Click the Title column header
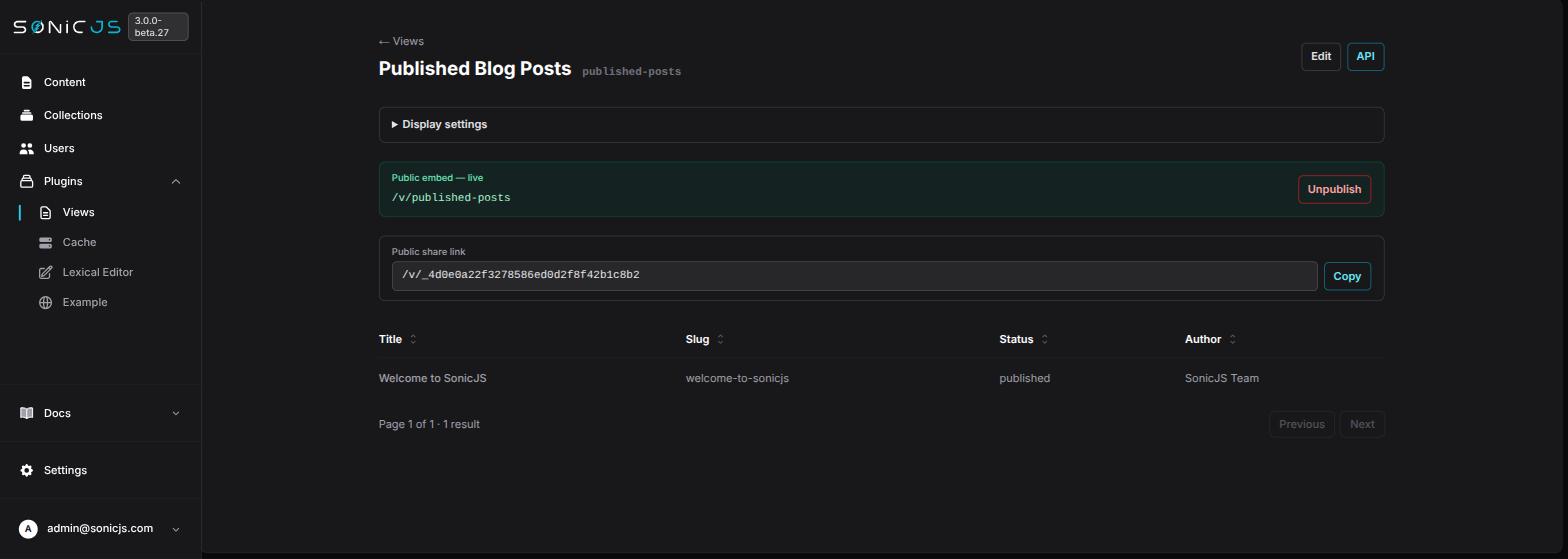Image resolution: width=1568 pixels, height=559 pixels. click(x=390, y=339)
